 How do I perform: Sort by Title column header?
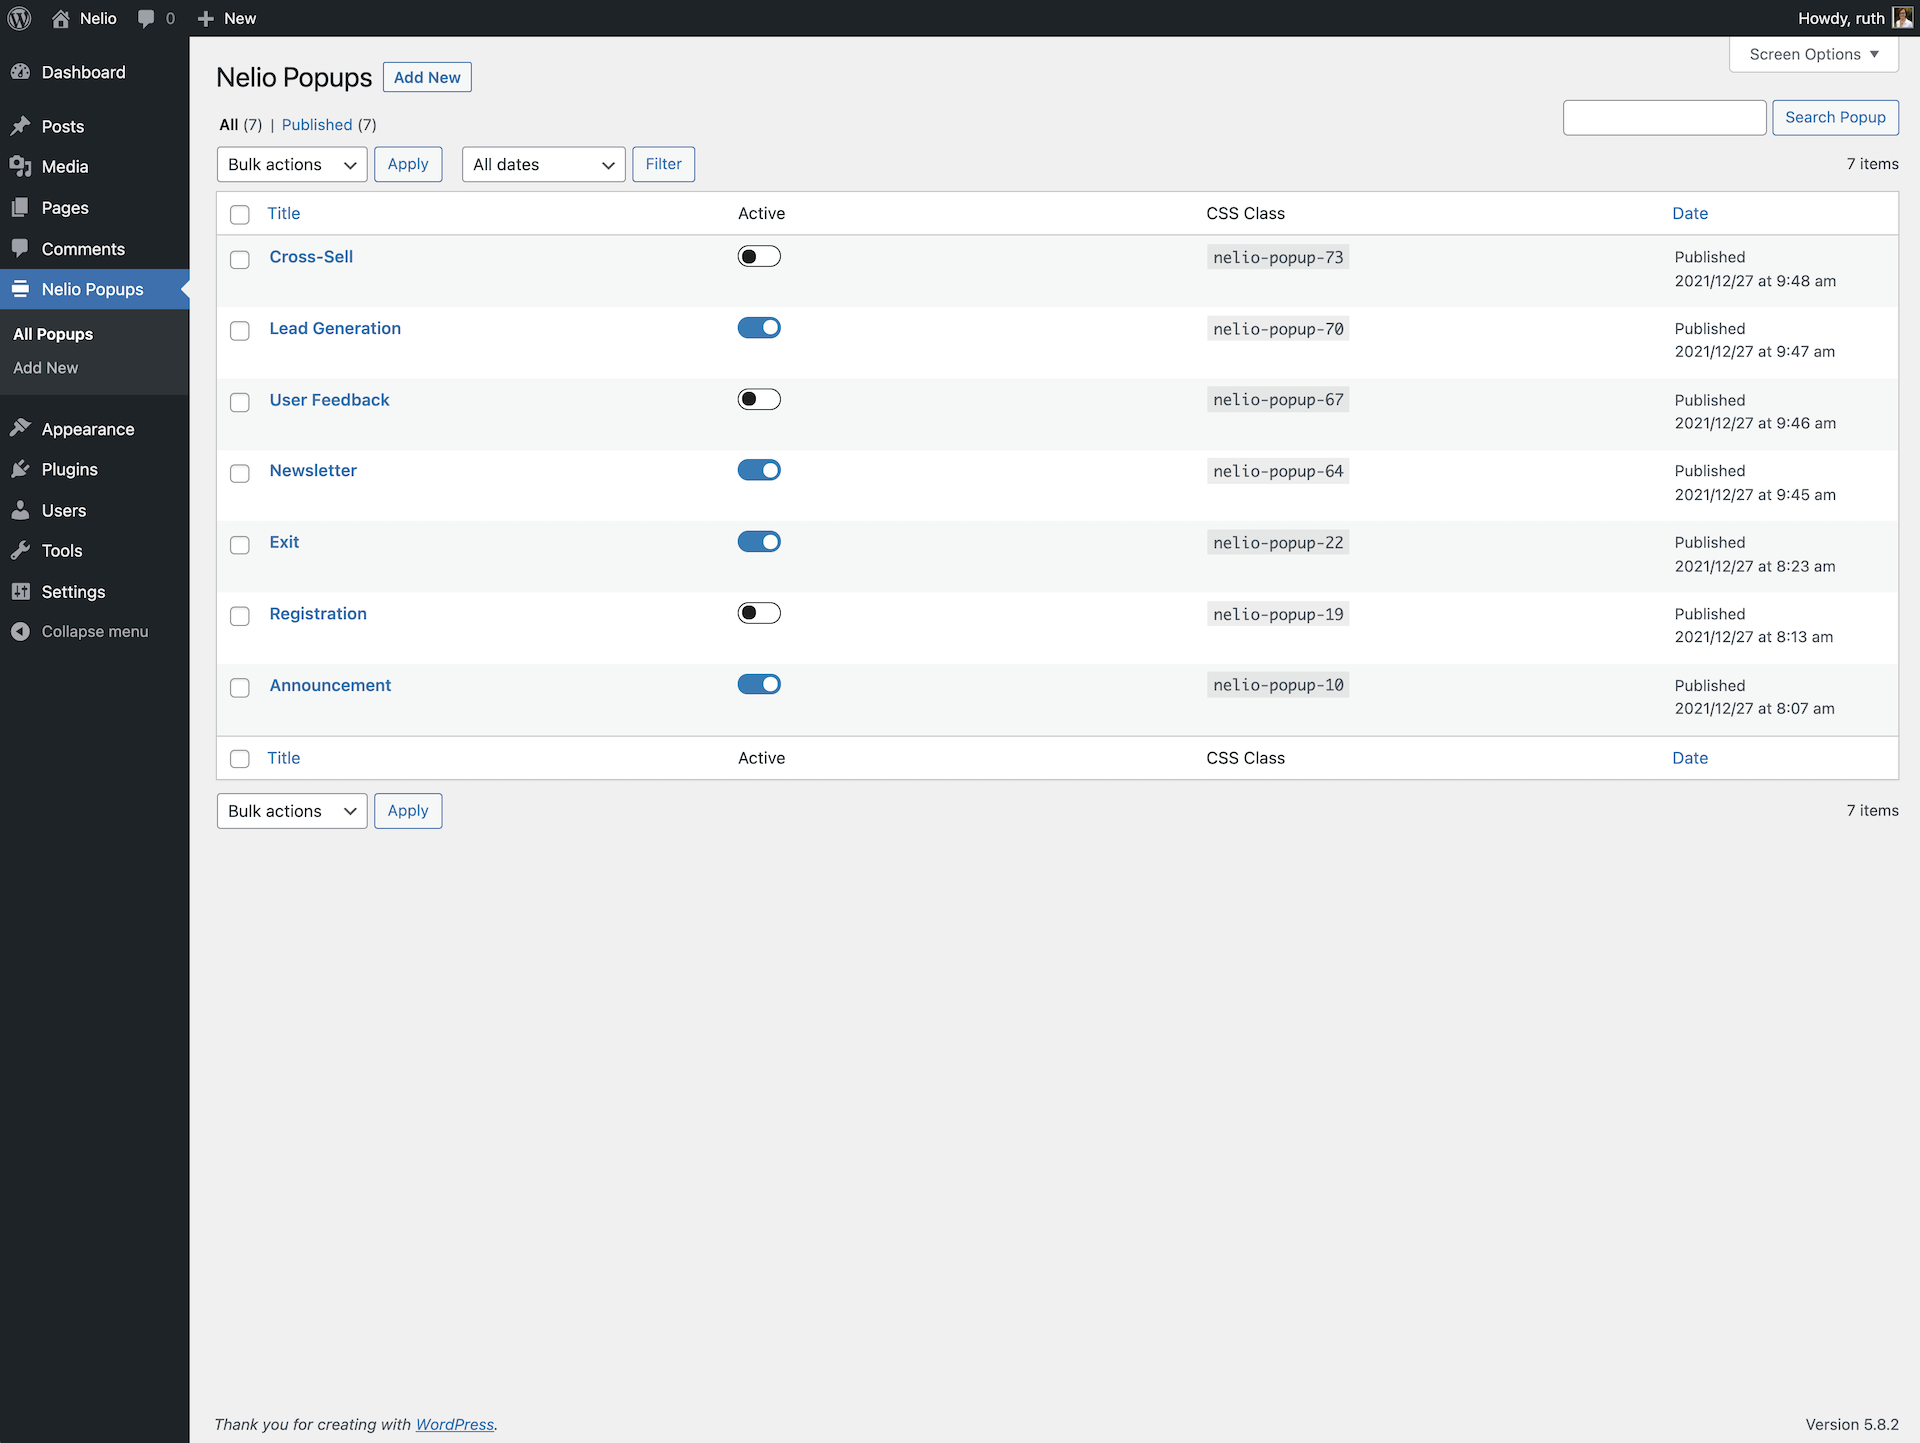point(284,213)
